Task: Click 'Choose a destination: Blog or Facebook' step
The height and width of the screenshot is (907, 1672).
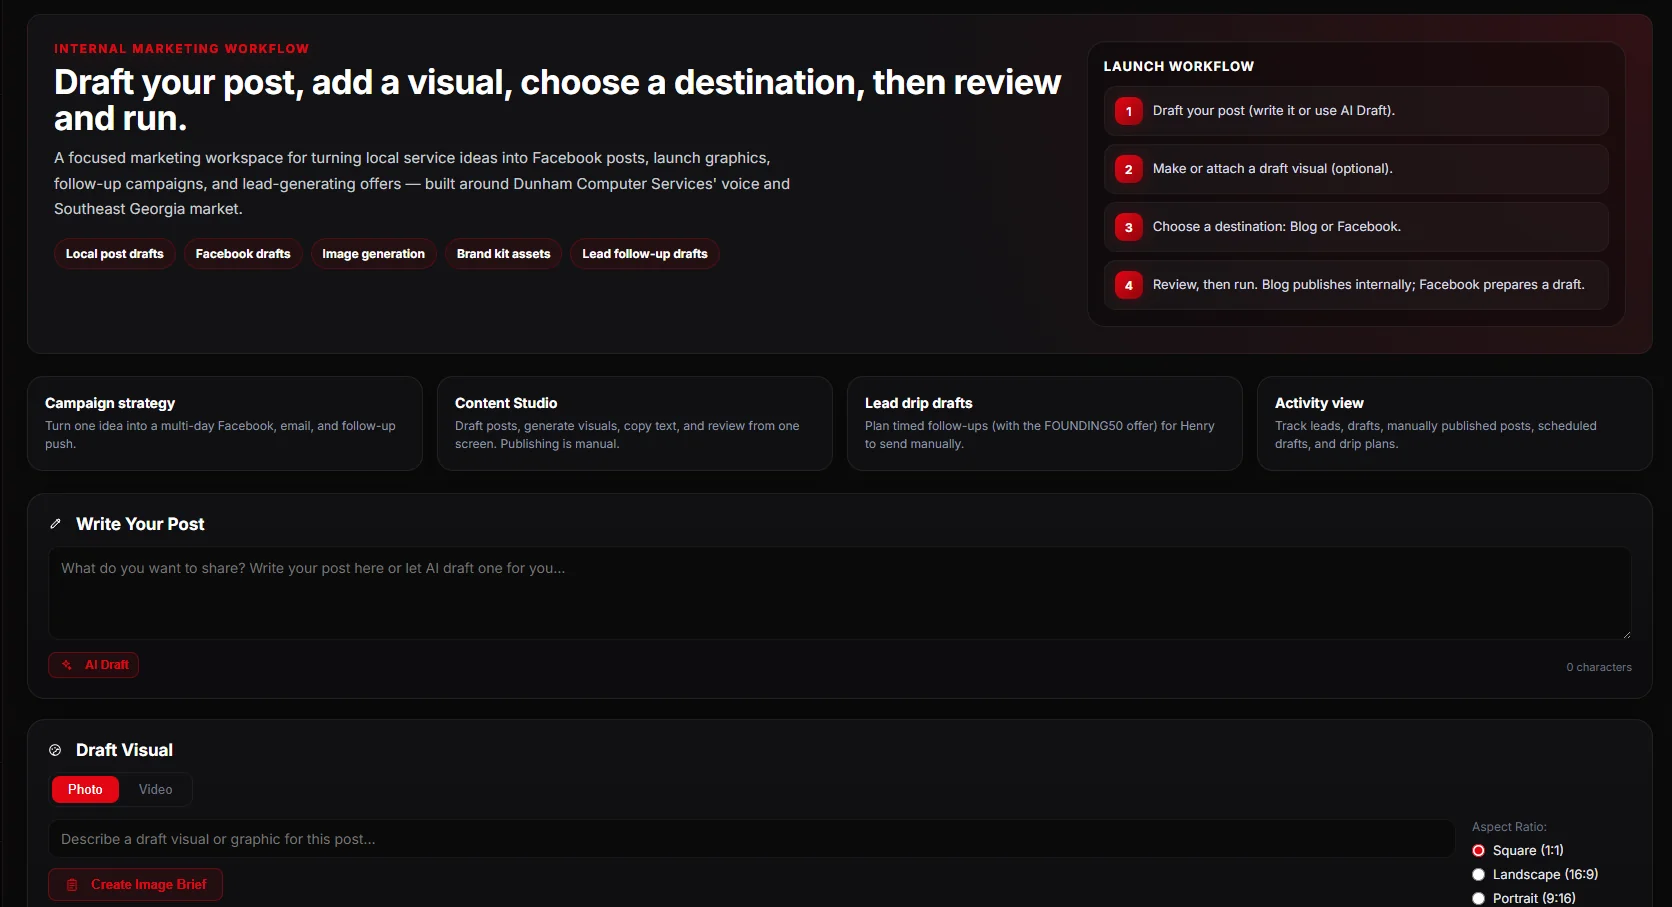Action: pos(1356,227)
